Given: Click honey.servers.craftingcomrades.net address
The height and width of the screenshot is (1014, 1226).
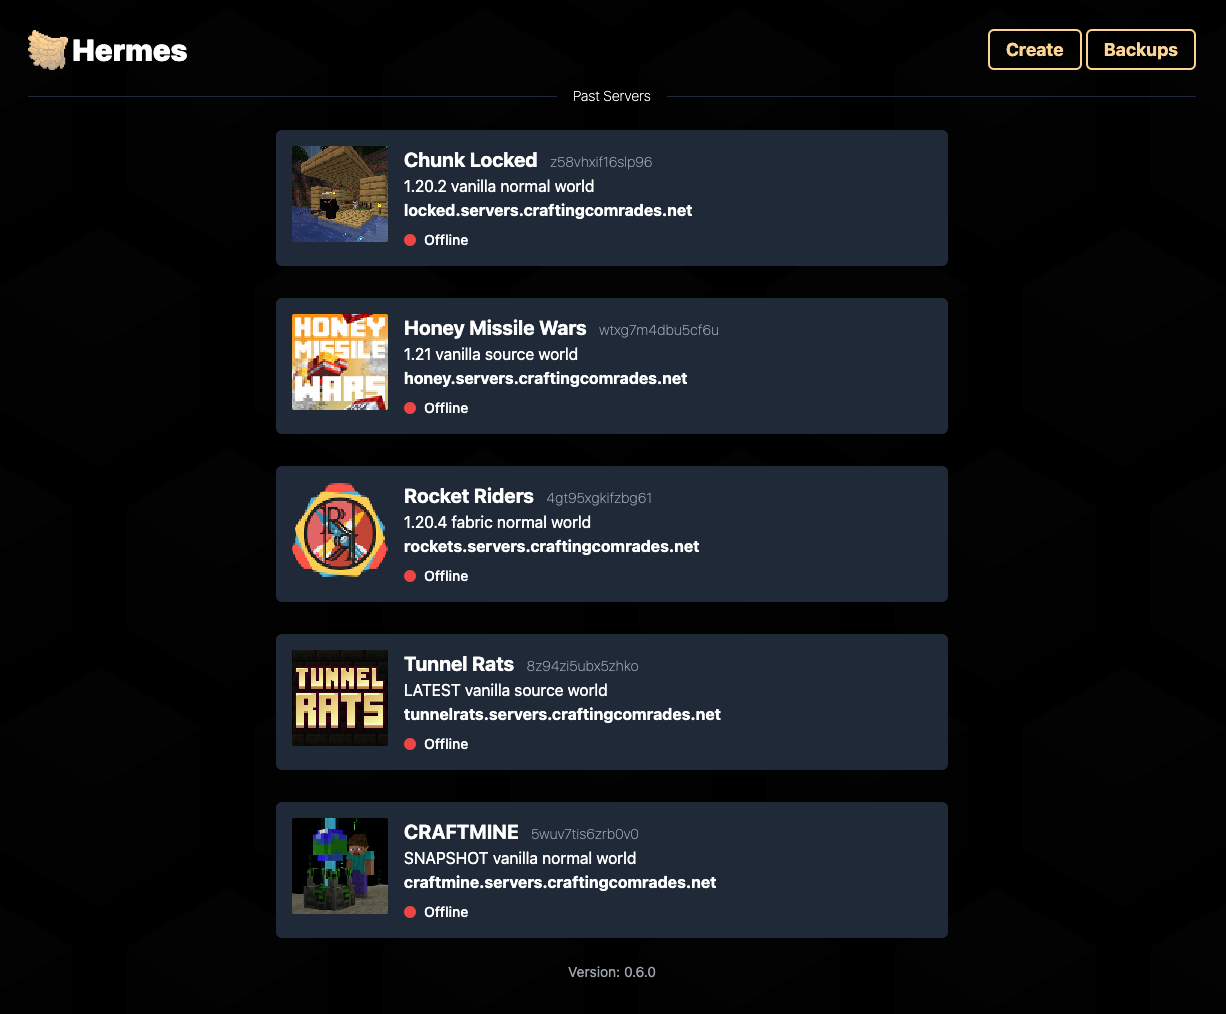Looking at the screenshot, I should [x=546, y=378].
